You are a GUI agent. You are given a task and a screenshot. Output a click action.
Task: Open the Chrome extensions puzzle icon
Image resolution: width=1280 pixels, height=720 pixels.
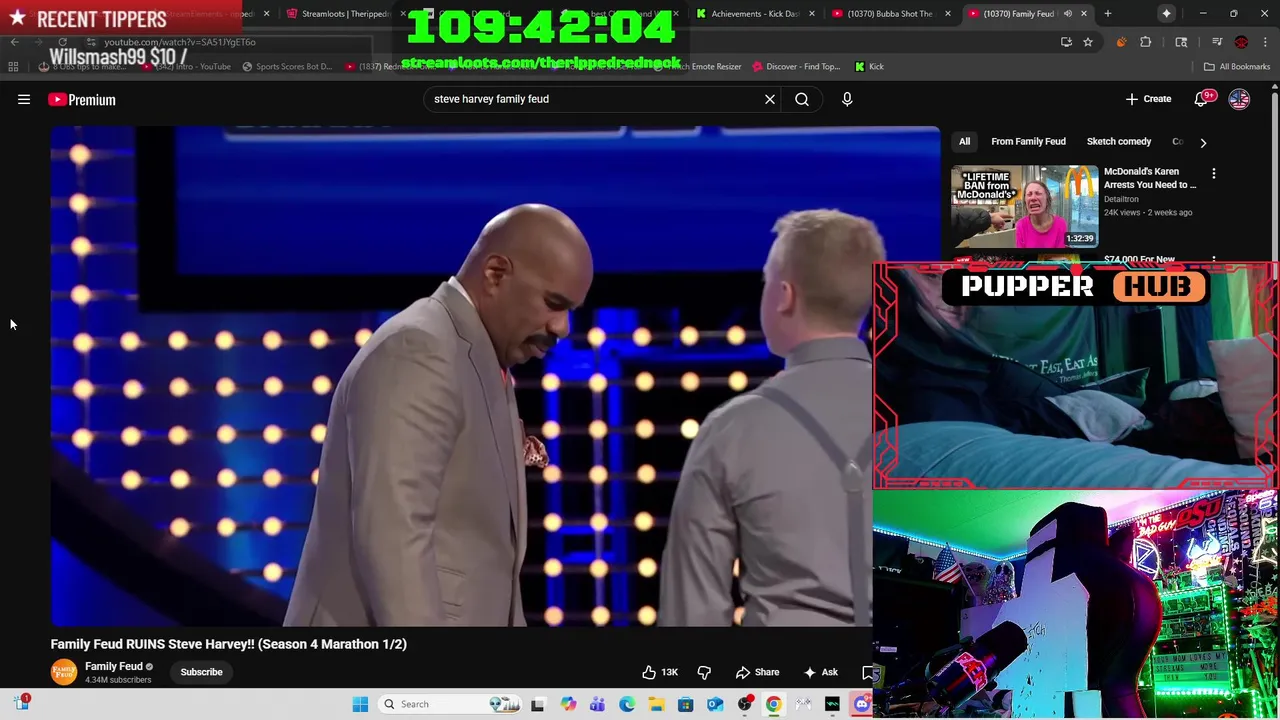tap(1146, 42)
